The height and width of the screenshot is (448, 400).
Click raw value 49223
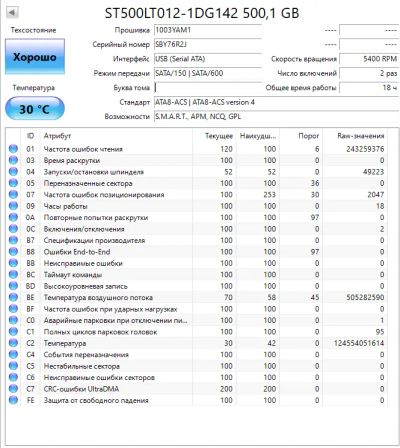373,172
